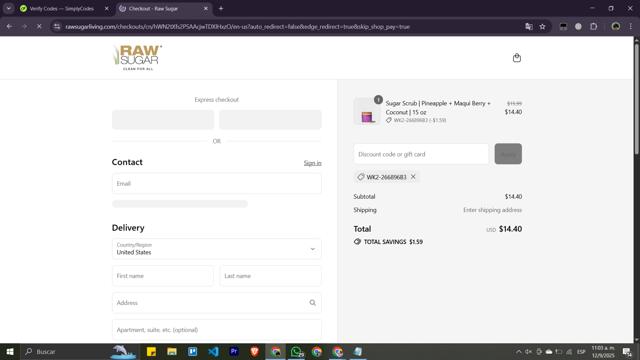Open Brave browser from the taskbar

(255, 351)
